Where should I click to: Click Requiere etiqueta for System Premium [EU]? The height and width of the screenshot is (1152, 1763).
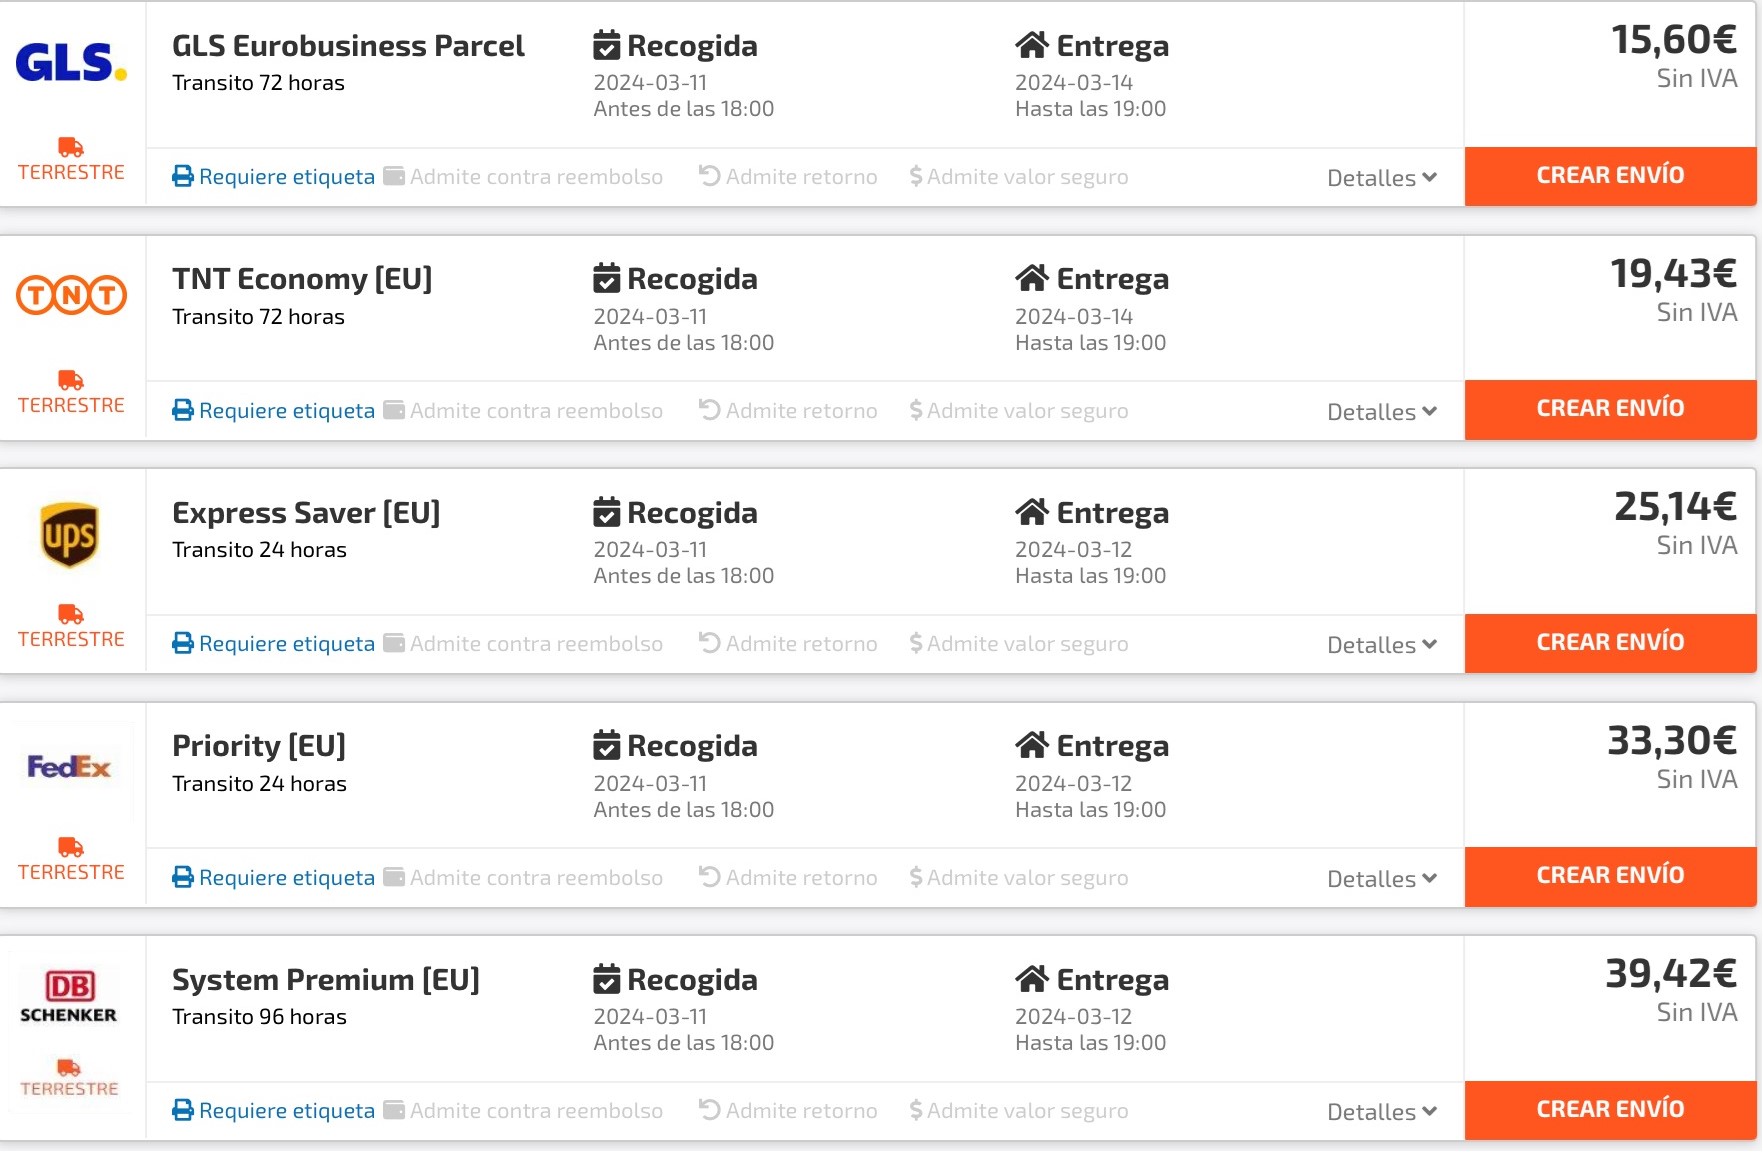(x=286, y=1111)
